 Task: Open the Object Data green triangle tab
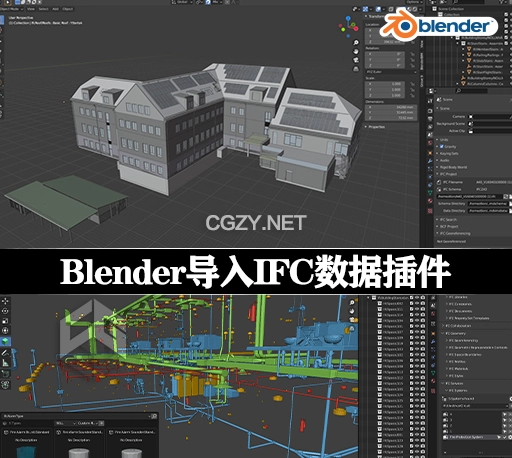click(430, 192)
